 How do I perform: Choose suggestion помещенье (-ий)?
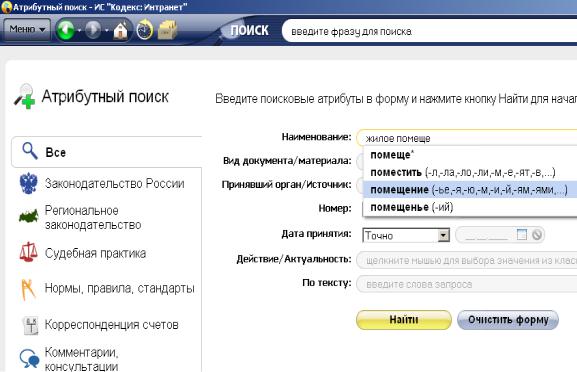tap(470, 207)
